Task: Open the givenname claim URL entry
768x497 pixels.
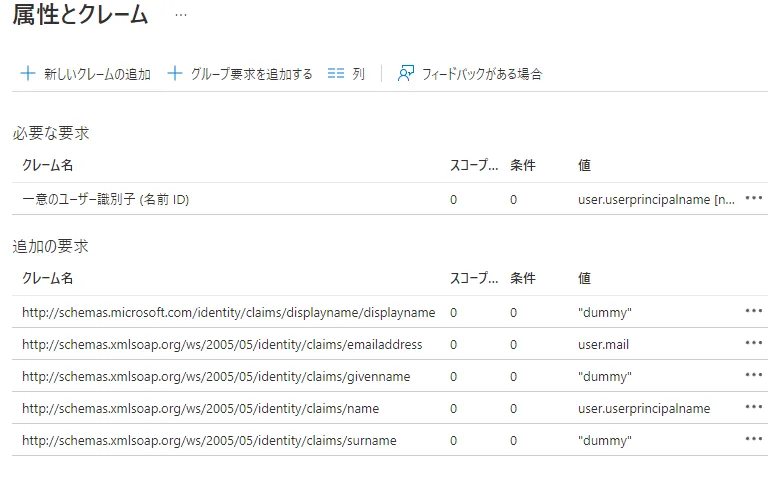Action: pos(216,376)
